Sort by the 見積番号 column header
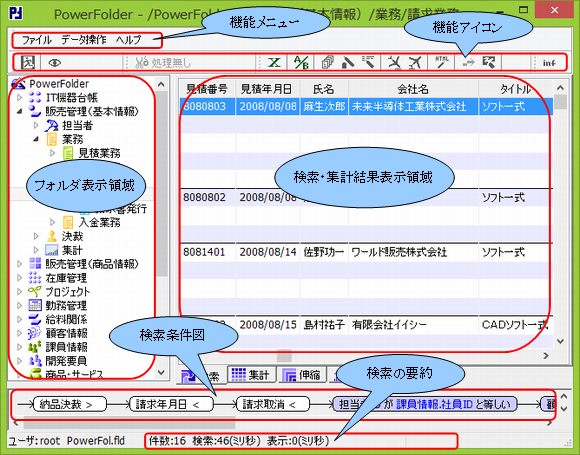Screen dimensions: 580x455 (x=207, y=89)
